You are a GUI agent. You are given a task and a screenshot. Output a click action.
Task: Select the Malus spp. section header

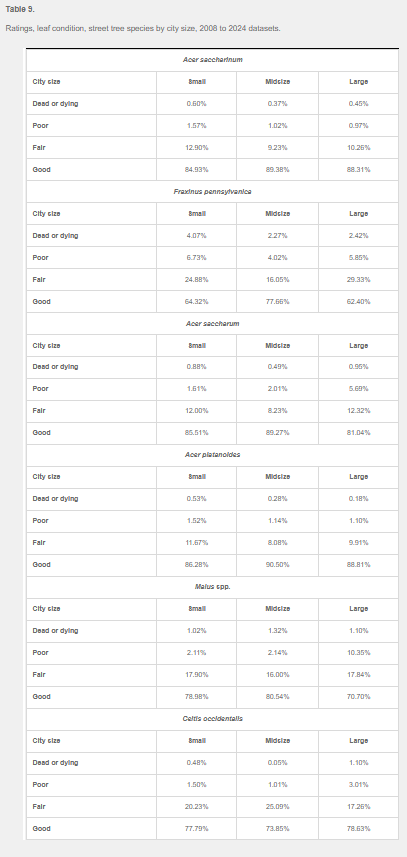[x=213, y=586]
